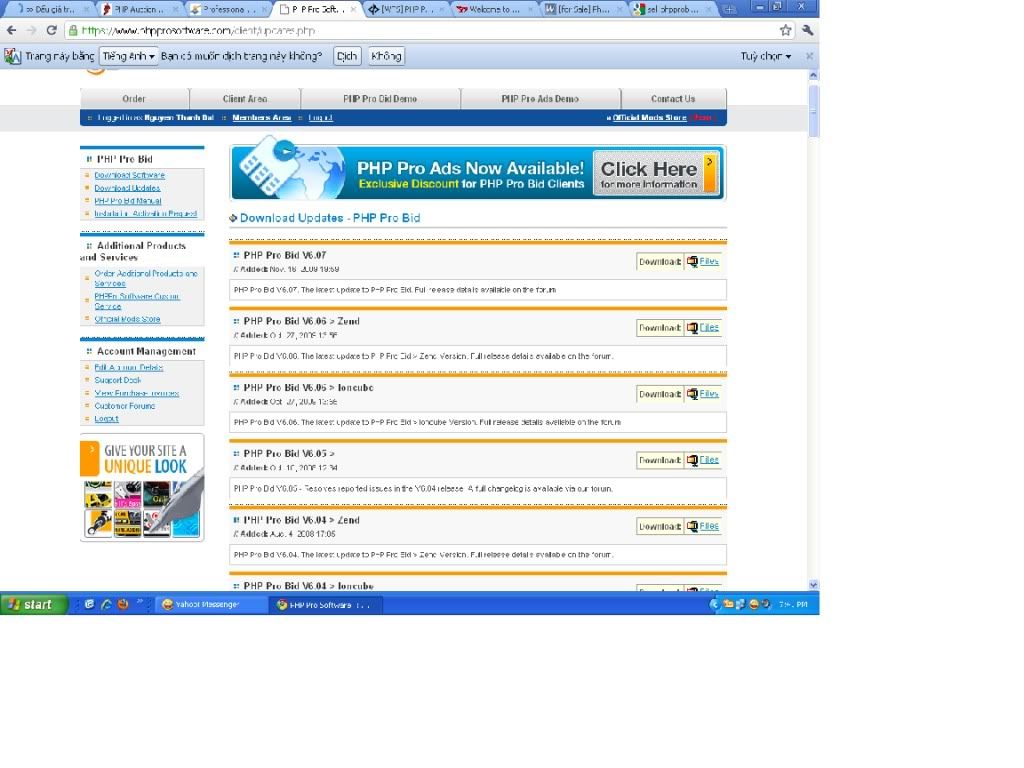1024x768 pixels.
Task: Click the 'Không' button in the translate bar
Action: pyautogui.click(x=386, y=56)
